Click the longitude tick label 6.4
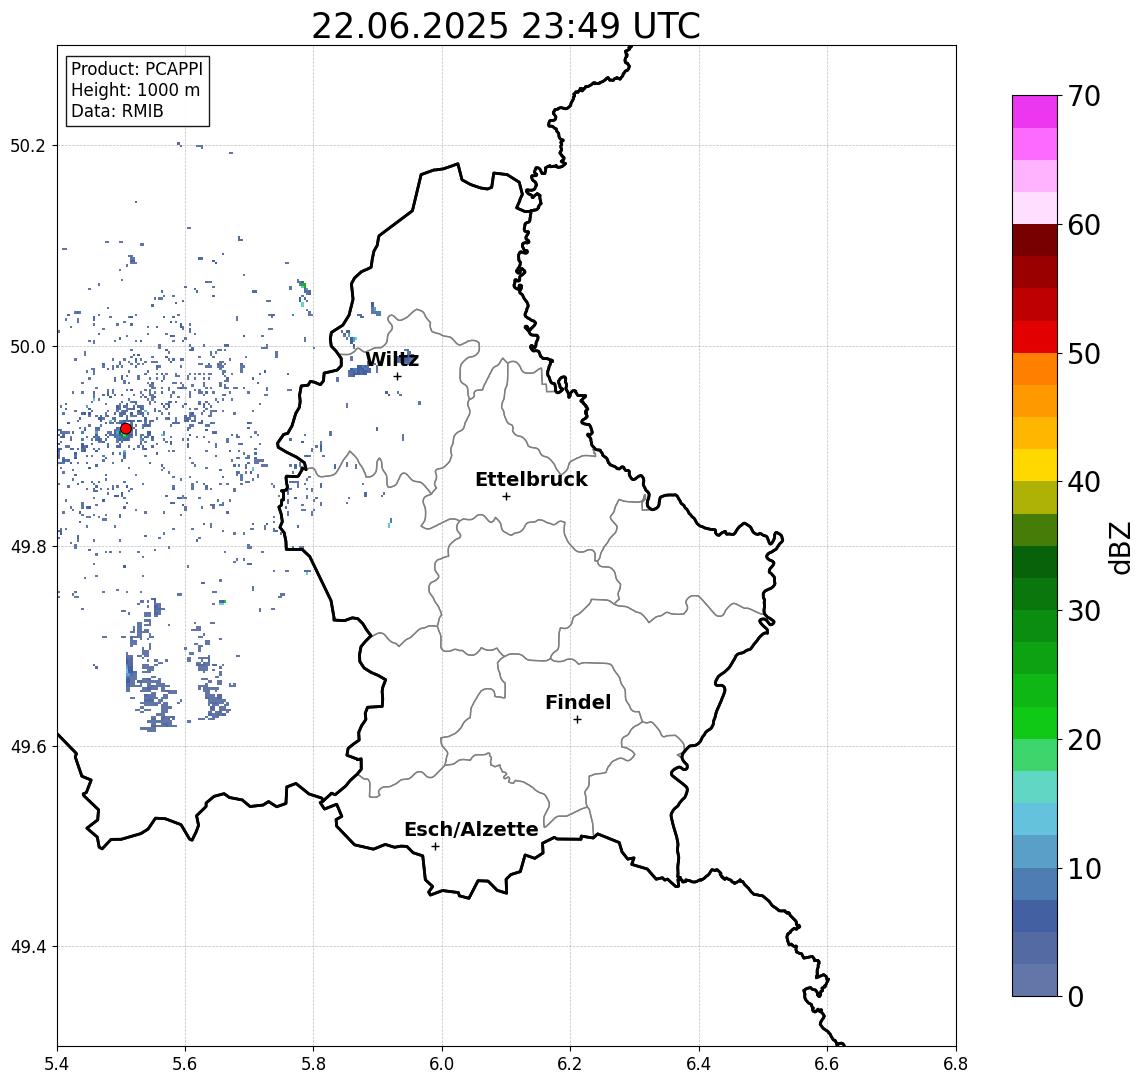This screenshot has width=1145, height=1084. (x=700, y=1064)
